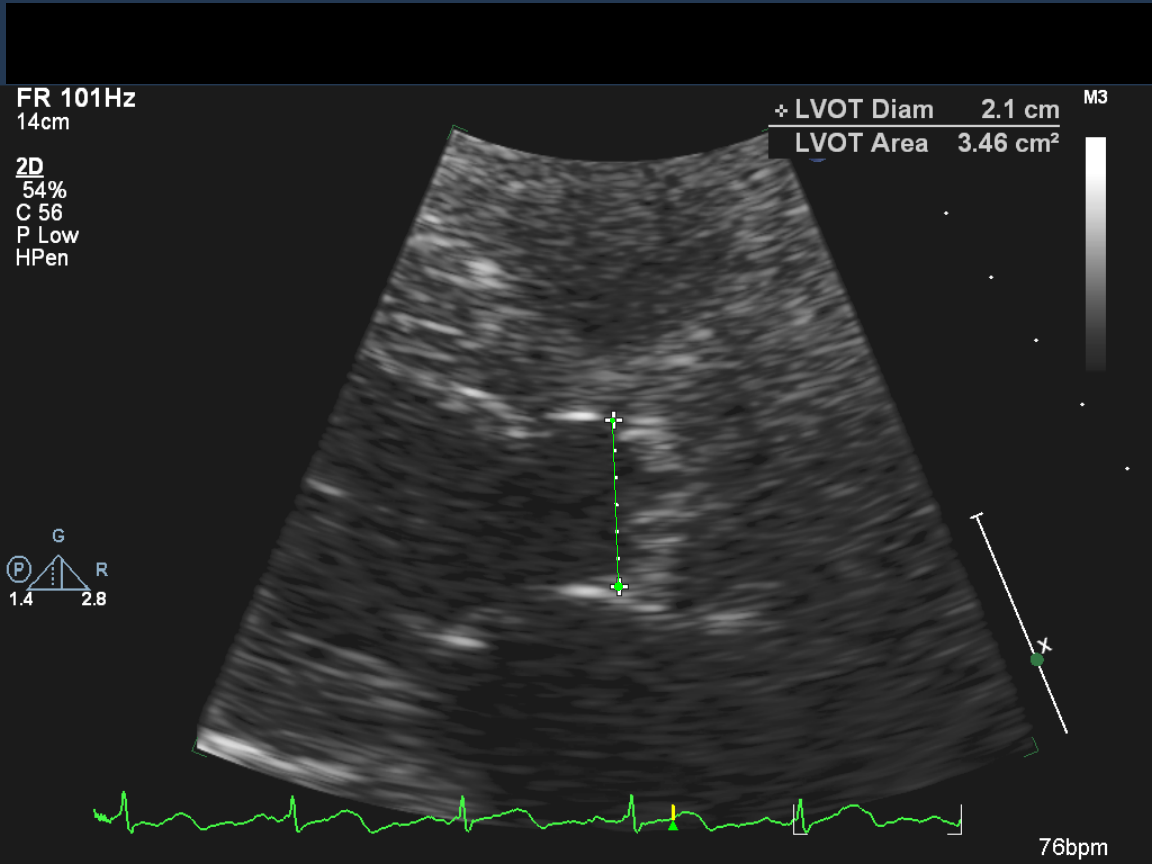1152x864 pixels.
Task: Click the right ECG loop bracket
Action: pos(958,817)
